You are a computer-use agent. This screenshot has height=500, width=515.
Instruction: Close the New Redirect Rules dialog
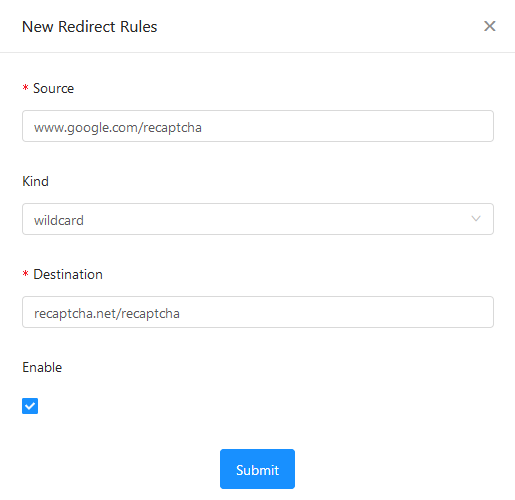(x=490, y=26)
